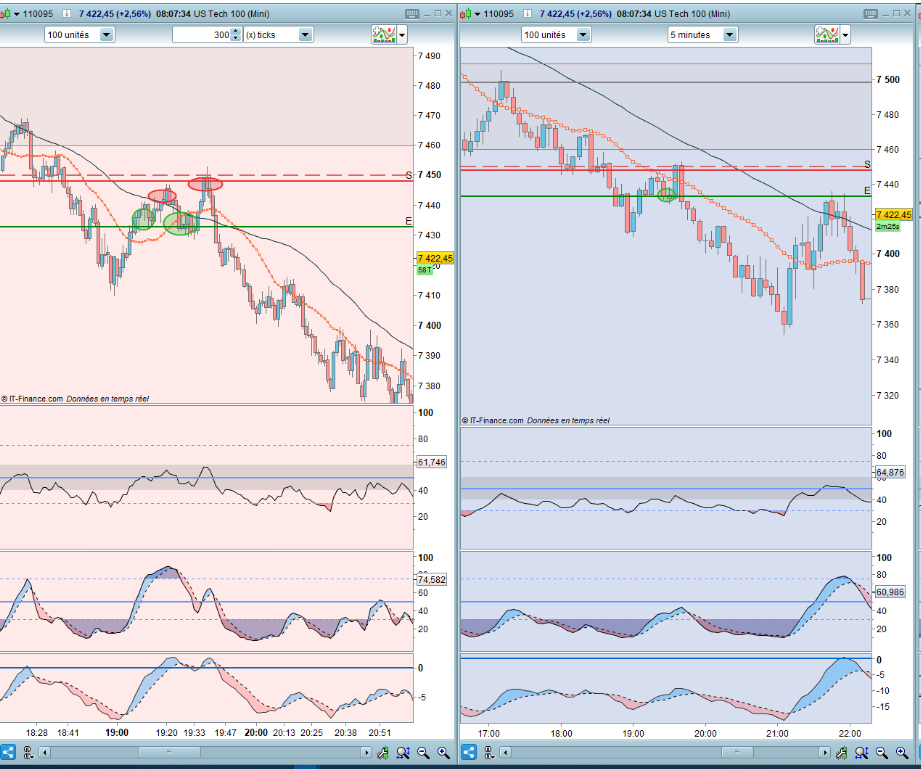The image size is (921, 769).
Task: Click the E entry level marker on right chart
Action: point(867,191)
